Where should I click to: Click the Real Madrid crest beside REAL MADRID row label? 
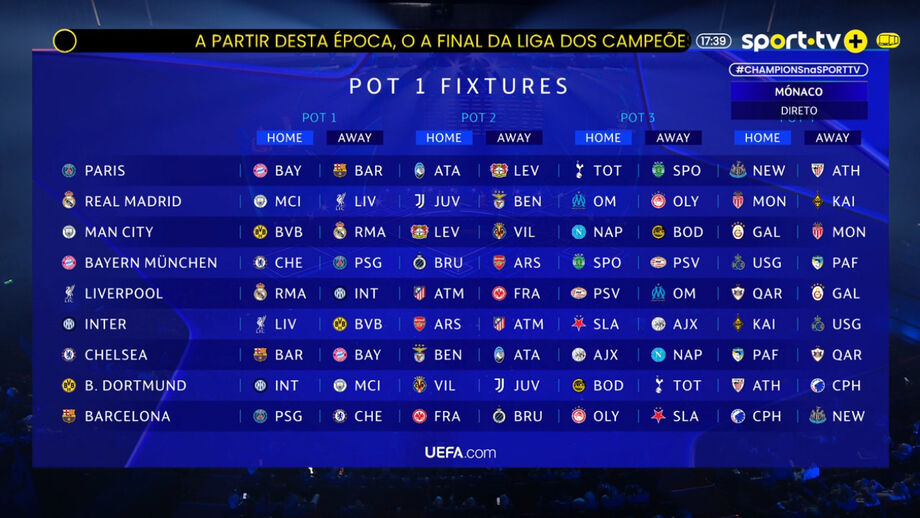(x=69, y=201)
